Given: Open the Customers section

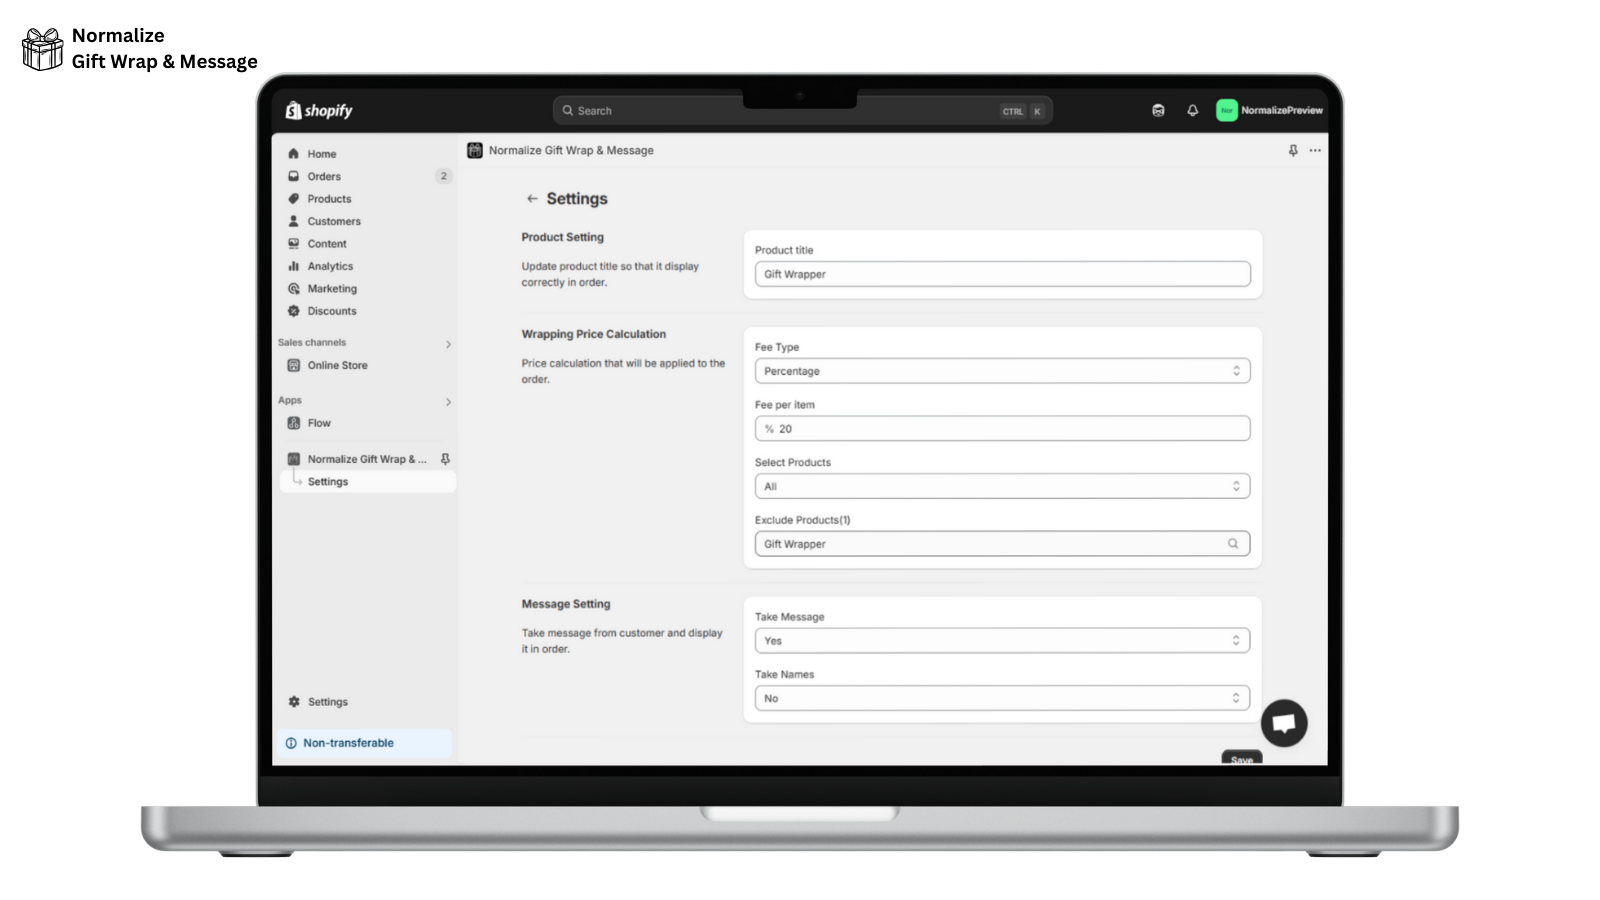Looking at the screenshot, I should 334,221.
